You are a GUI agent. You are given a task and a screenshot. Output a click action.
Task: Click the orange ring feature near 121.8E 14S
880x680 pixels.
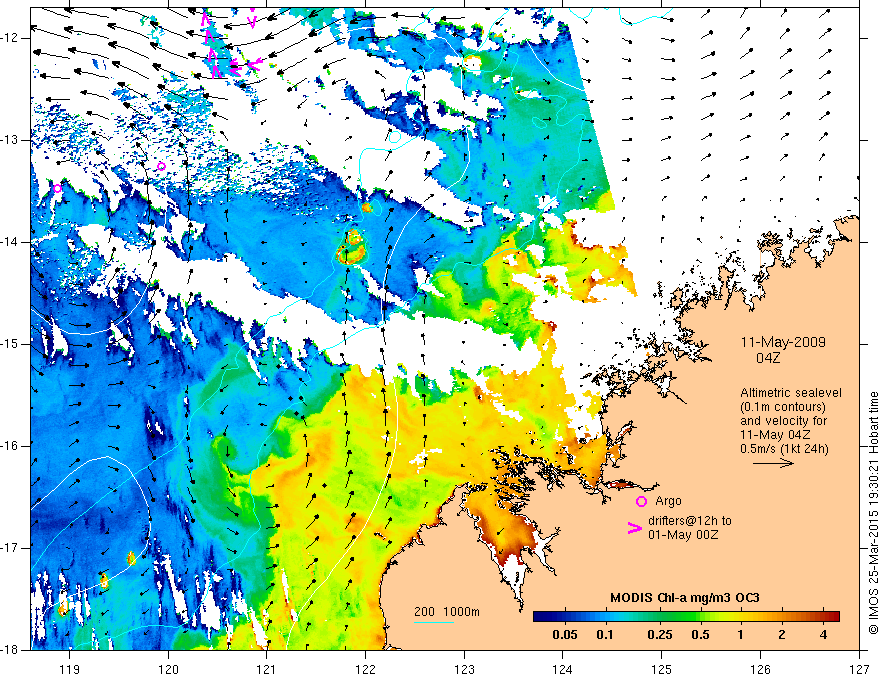pos(351,247)
